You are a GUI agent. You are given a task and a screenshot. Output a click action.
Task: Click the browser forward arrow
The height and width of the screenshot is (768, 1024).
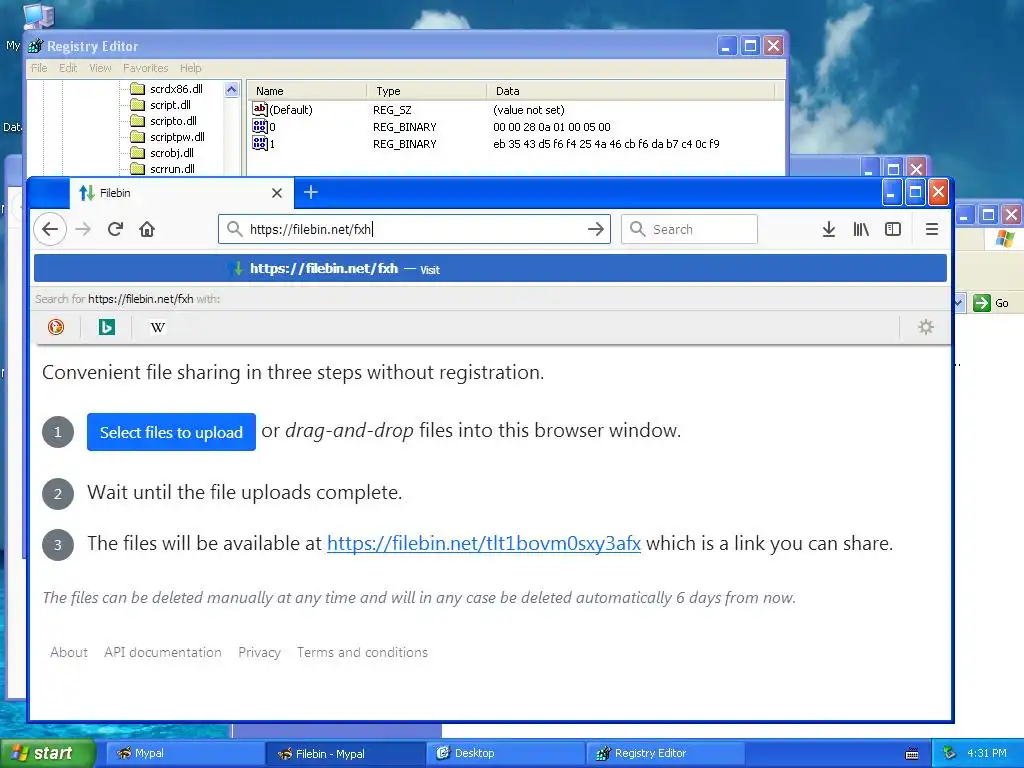83,229
